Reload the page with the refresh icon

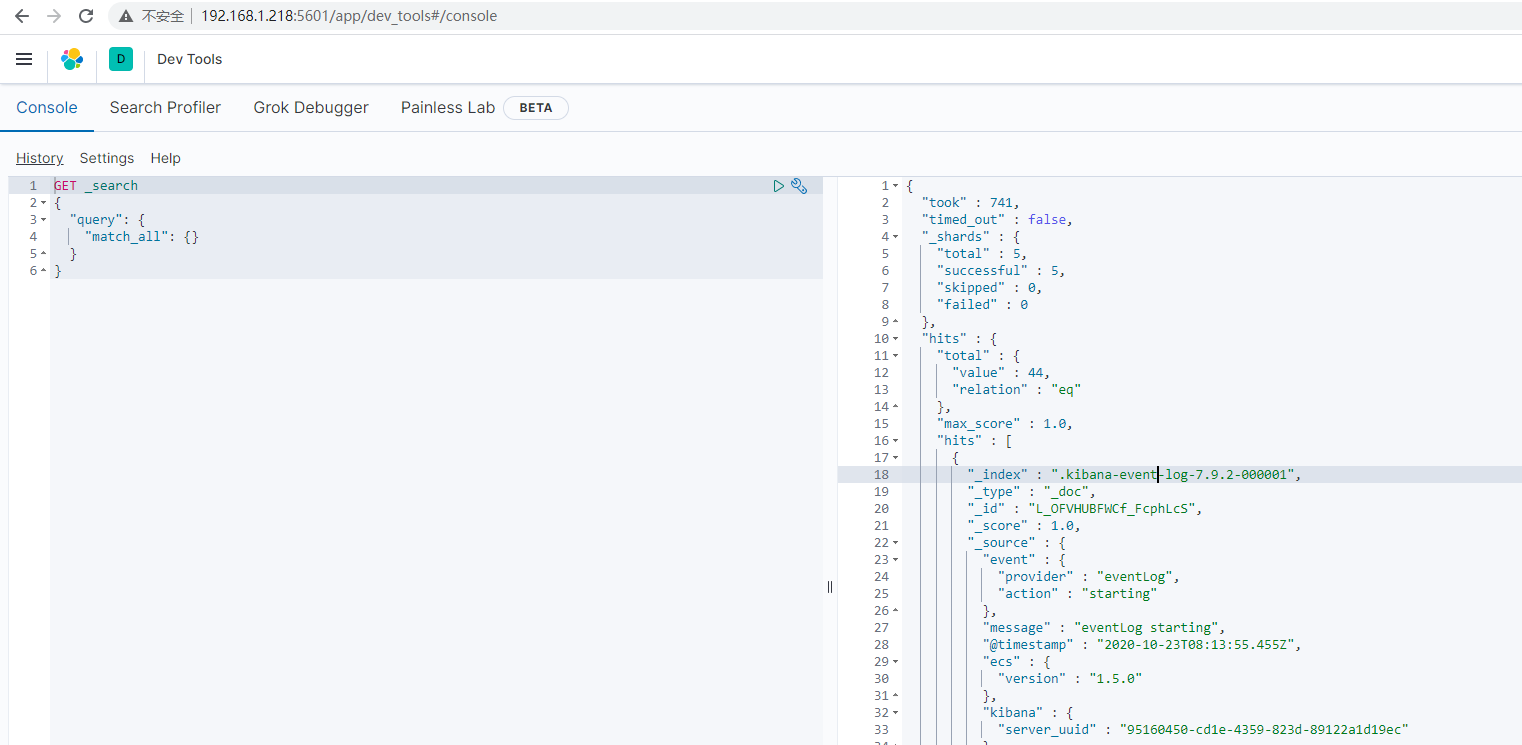click(86, 16)
